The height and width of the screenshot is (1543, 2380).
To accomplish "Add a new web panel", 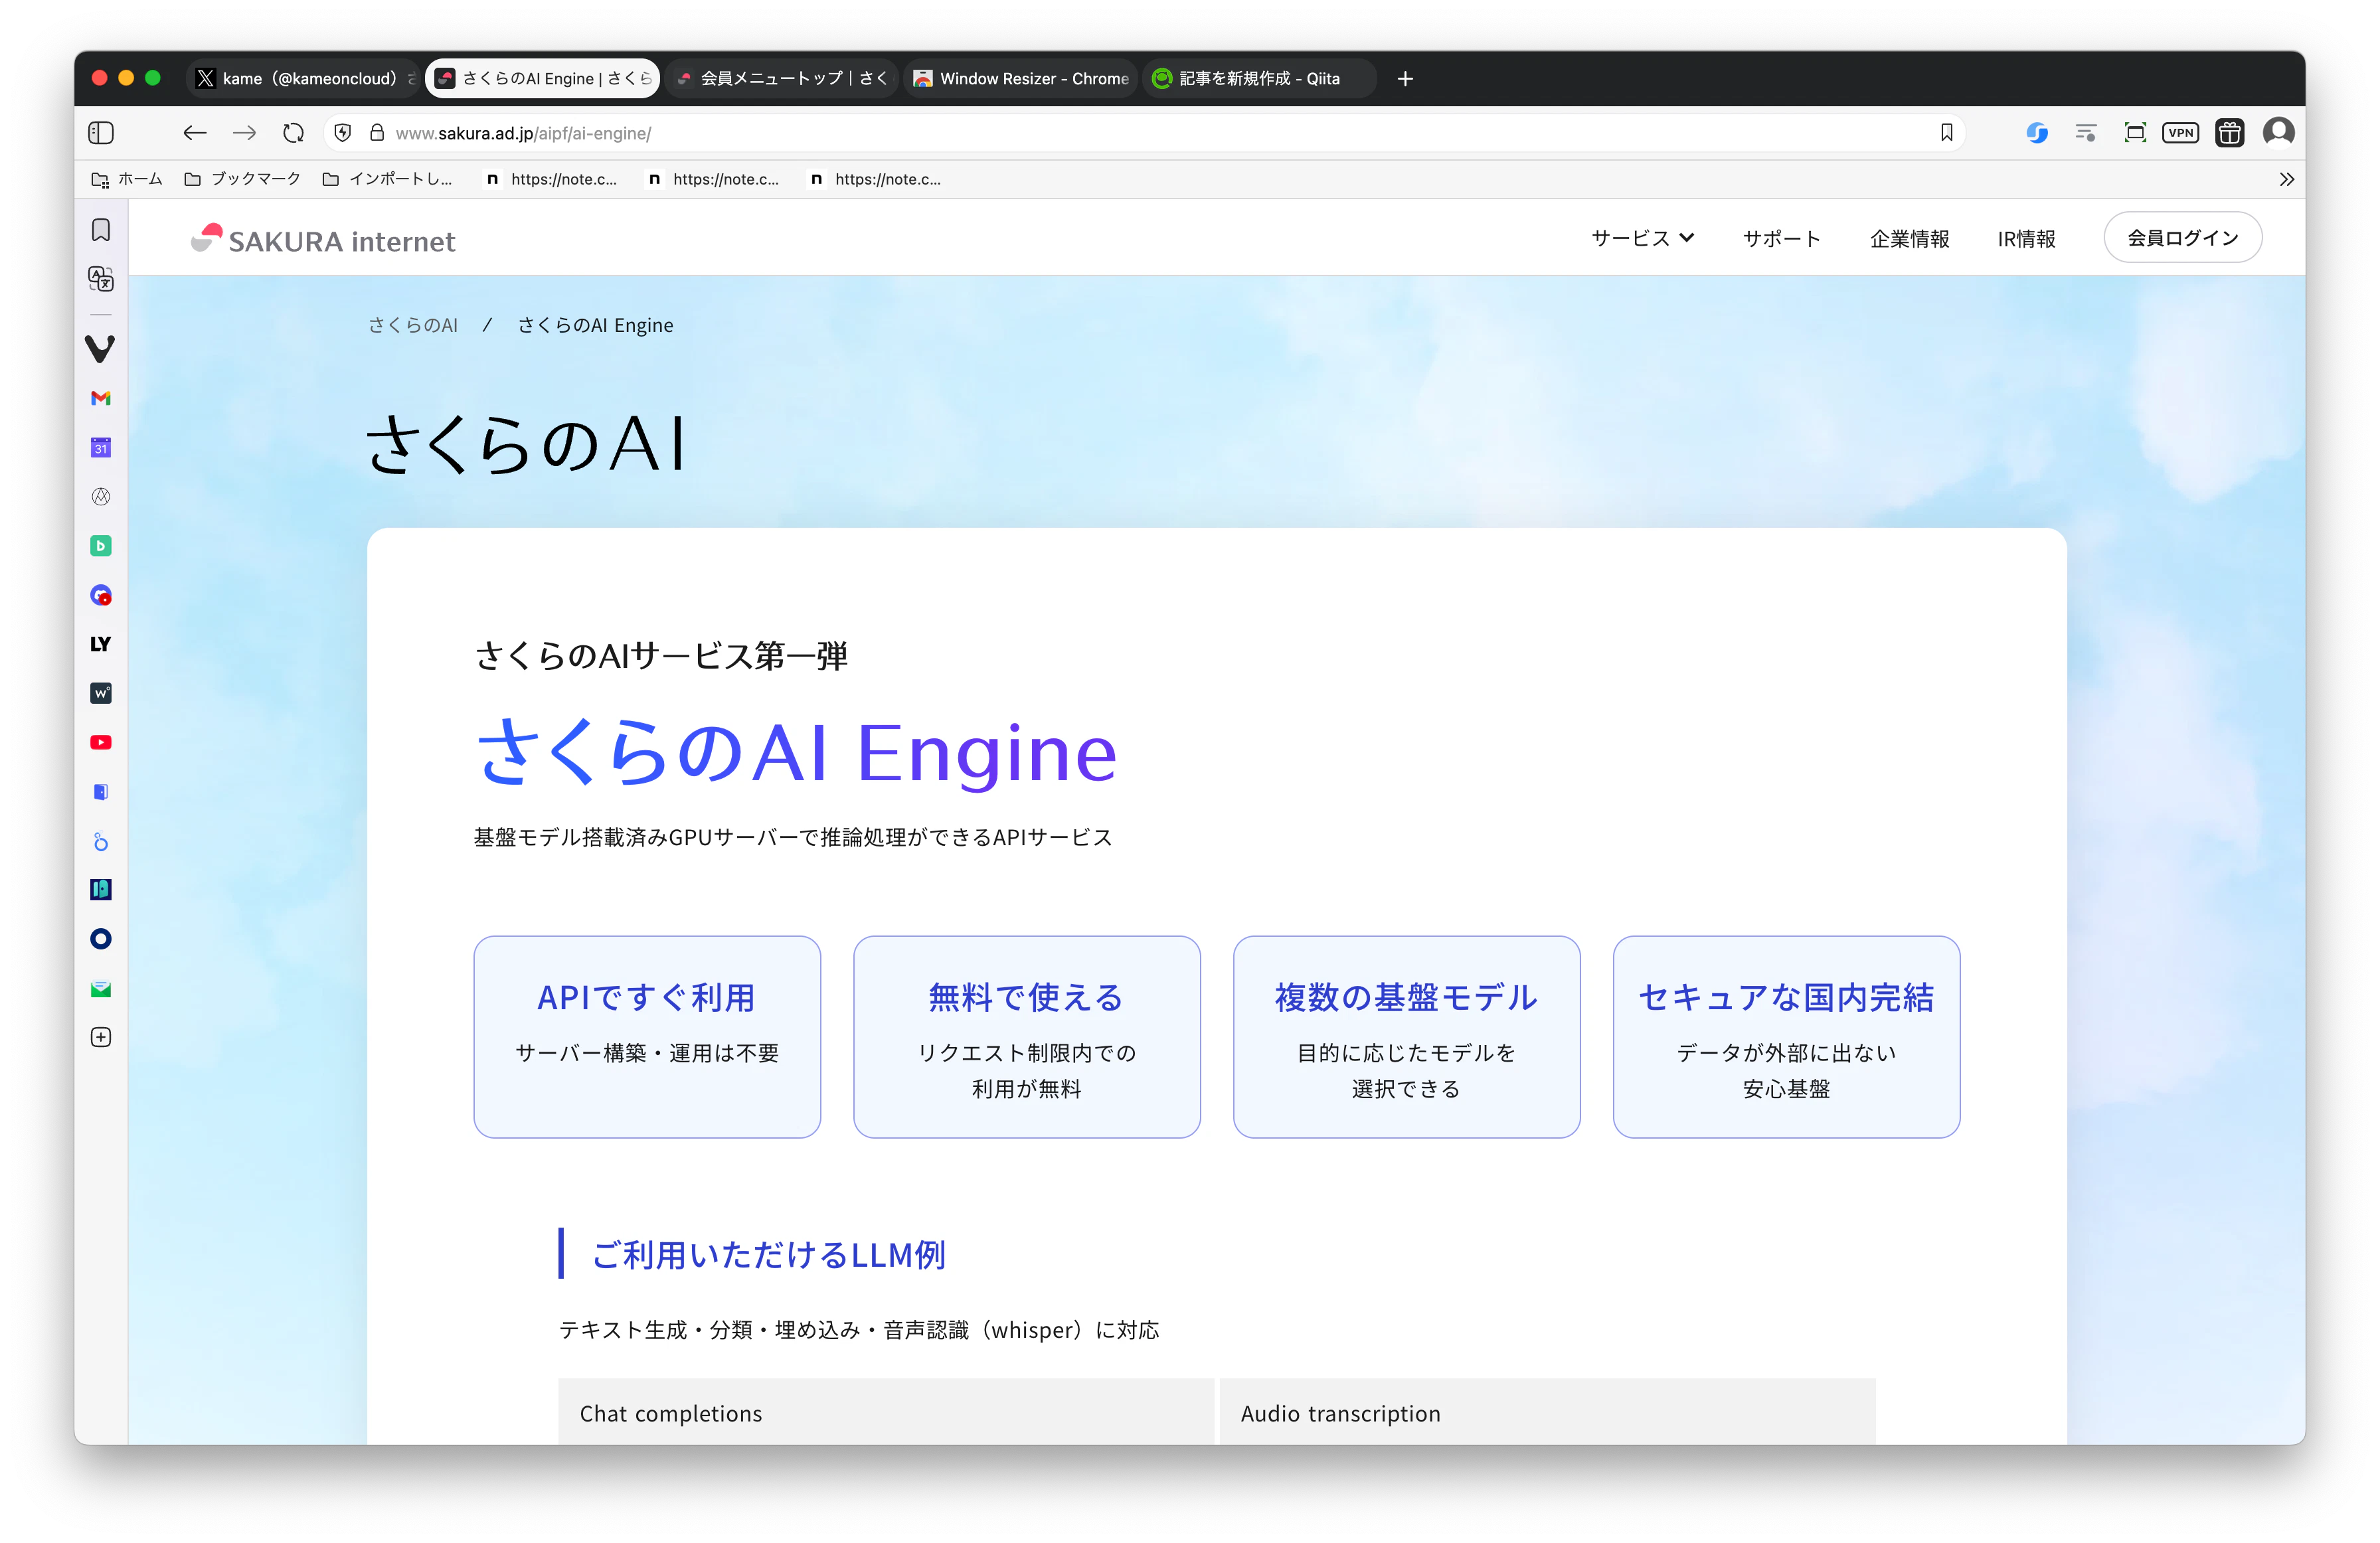I will coord(101,1037).
